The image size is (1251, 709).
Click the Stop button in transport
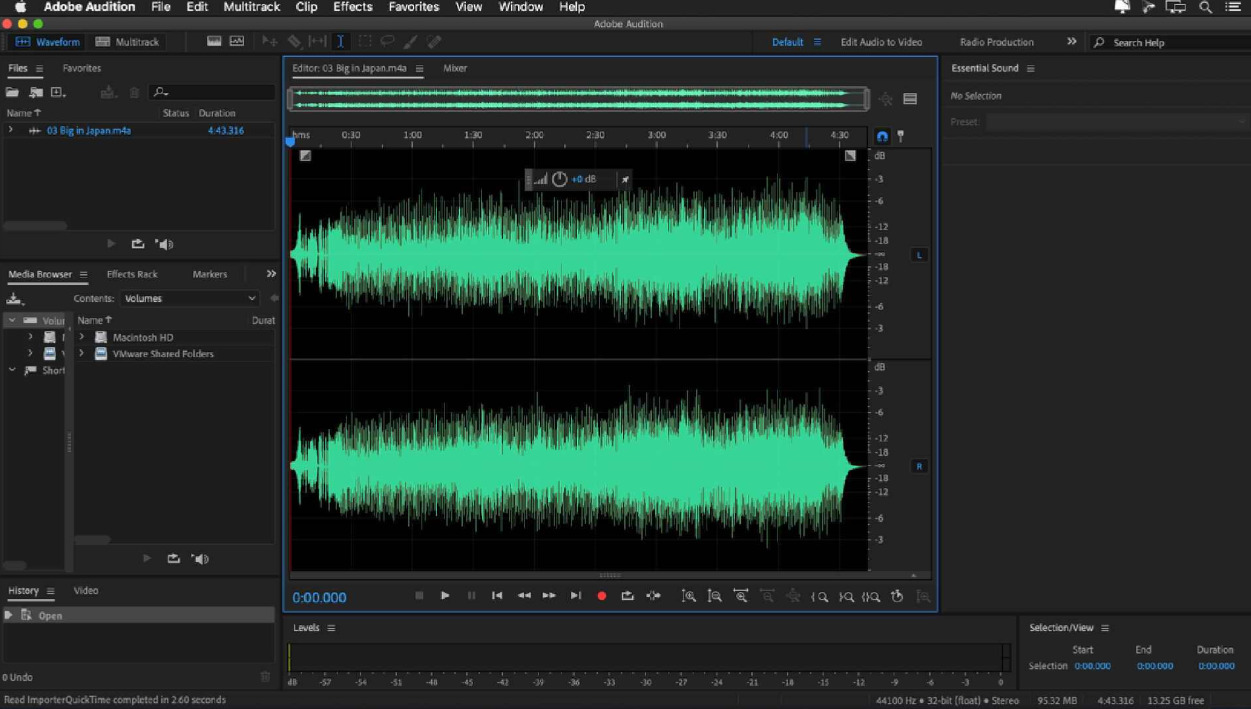pos(419,595)
